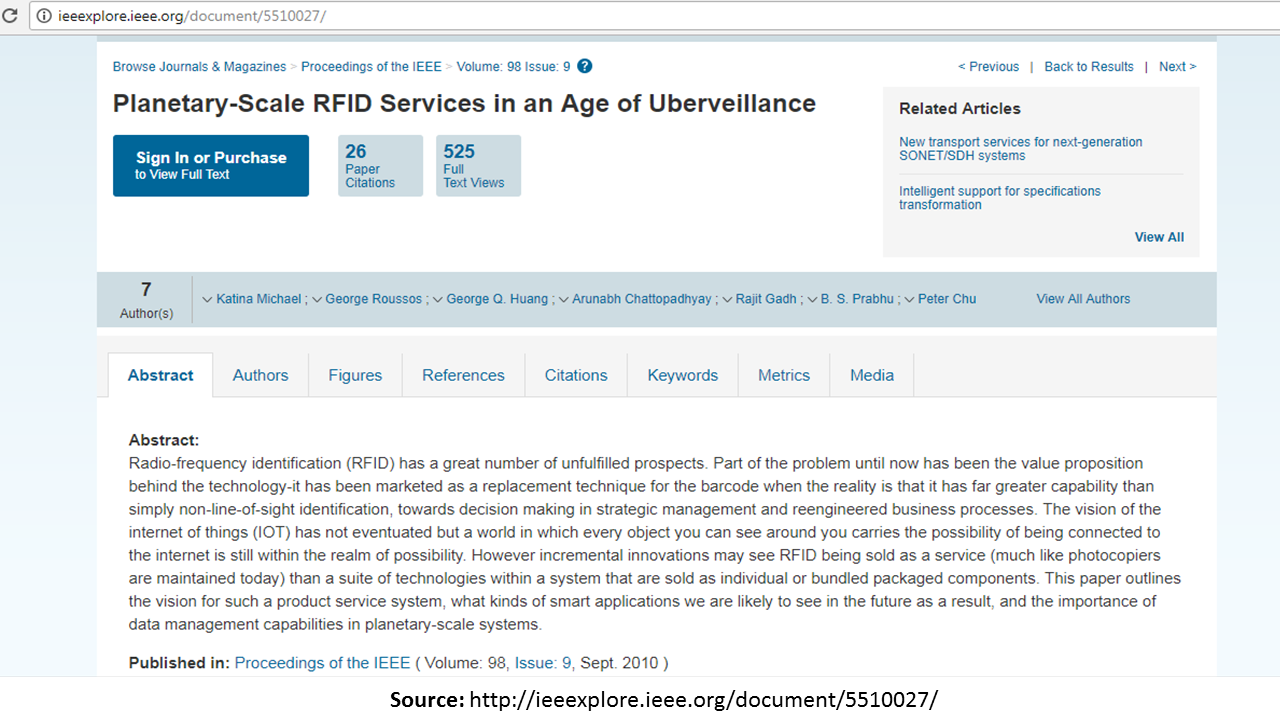Expand George Roussos author details
This screenshot has height=720, width=1280.
(x=317, y=299)
